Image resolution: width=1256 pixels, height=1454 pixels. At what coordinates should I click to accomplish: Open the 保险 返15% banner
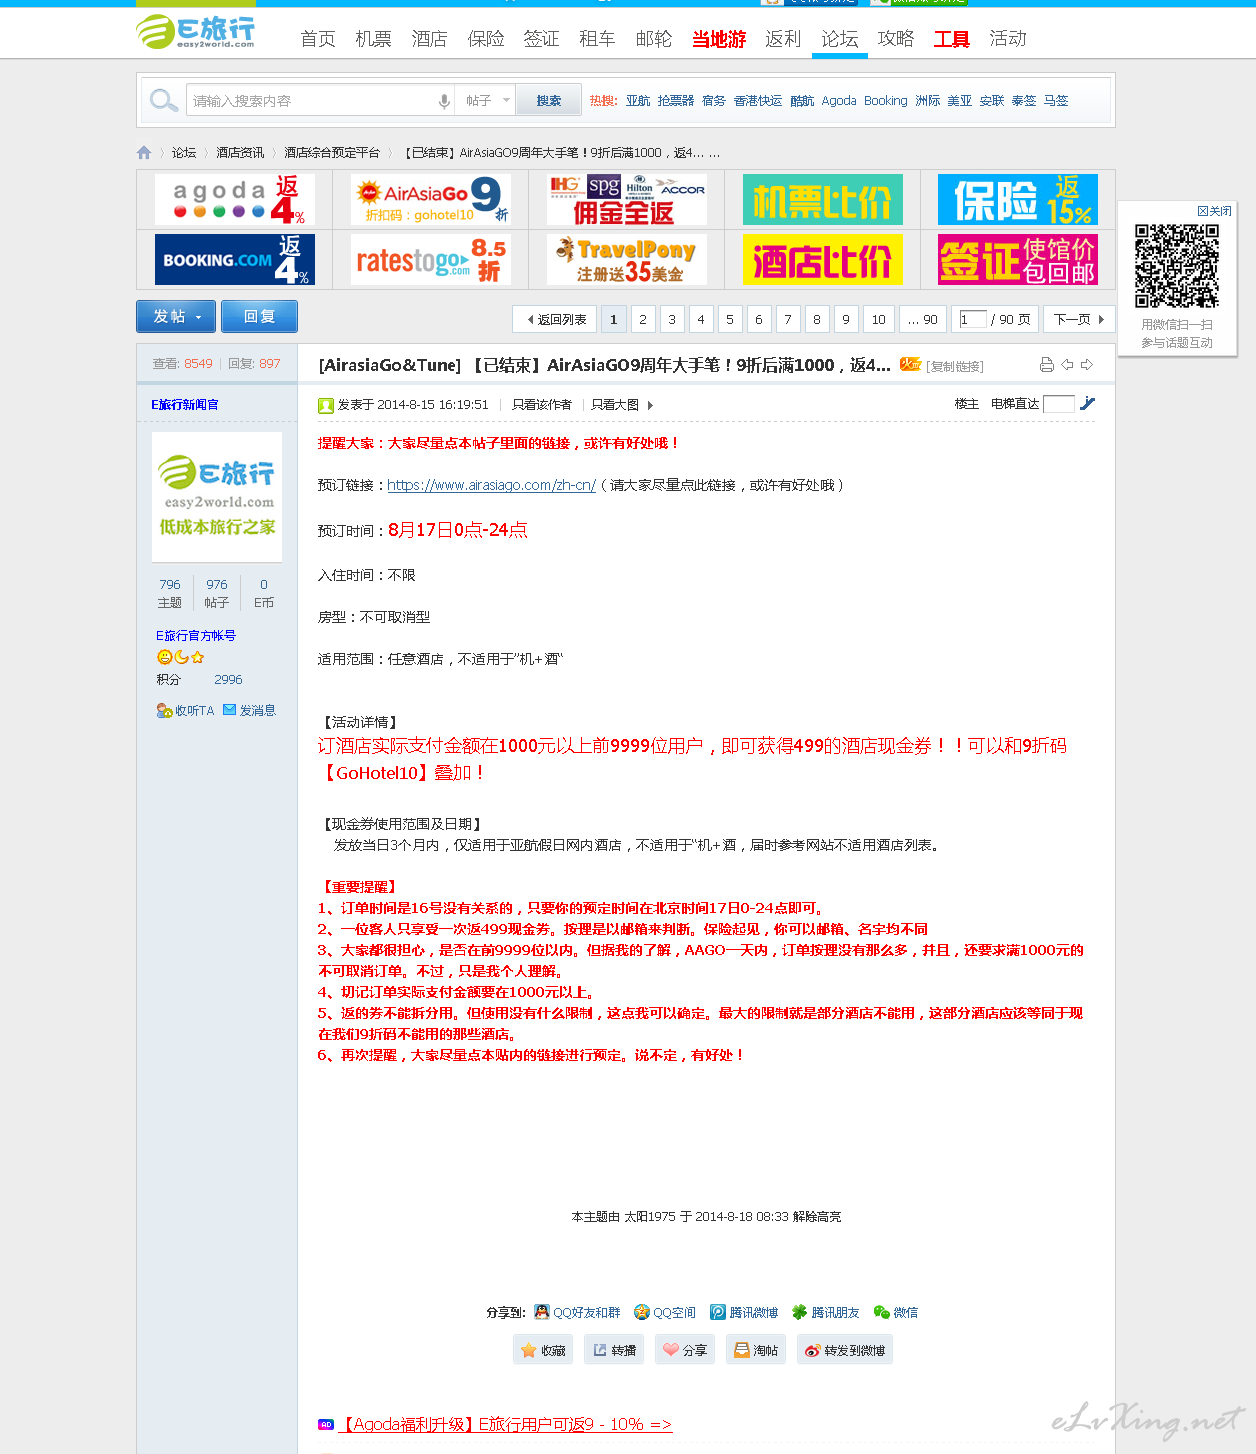coord(1018,200)
